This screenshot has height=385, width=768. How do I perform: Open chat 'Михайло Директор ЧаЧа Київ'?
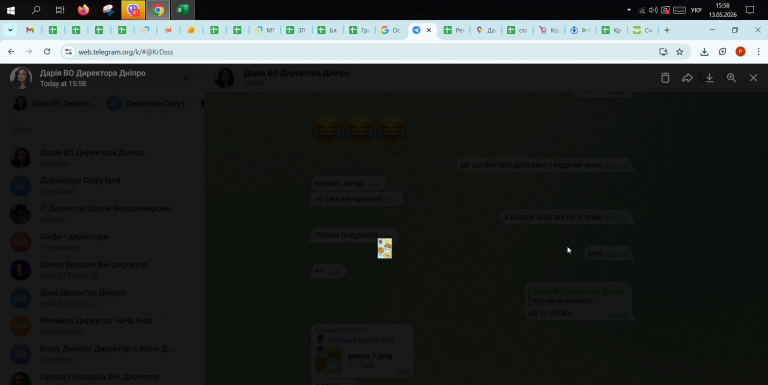click(102, 325)
